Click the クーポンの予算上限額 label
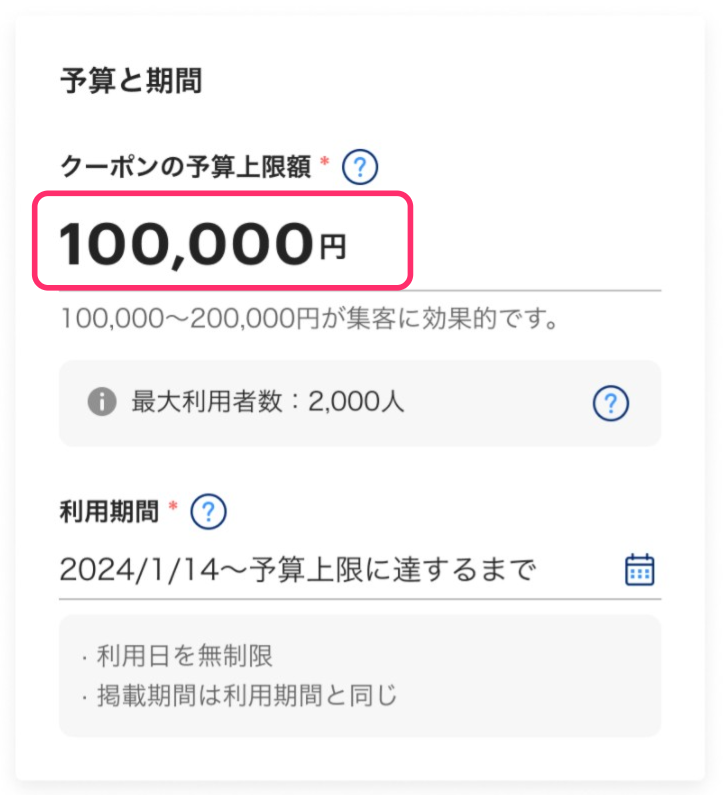This screenshot has width=723, height=795. 186,167
